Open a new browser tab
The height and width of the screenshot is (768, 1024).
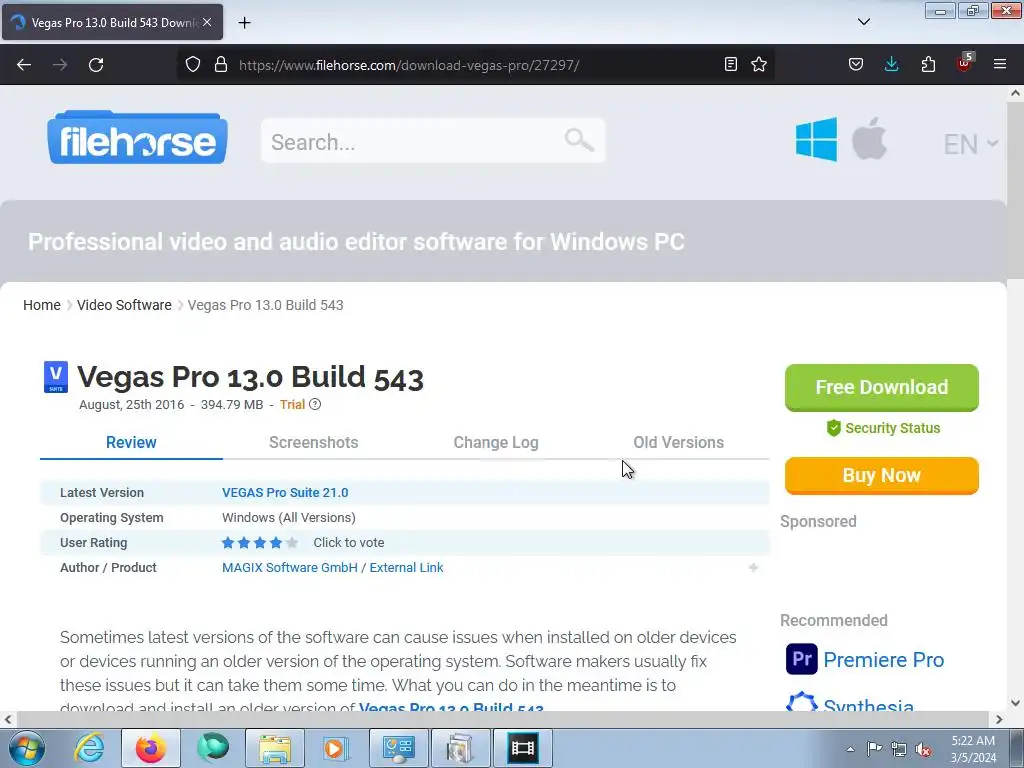click(244, 23)
